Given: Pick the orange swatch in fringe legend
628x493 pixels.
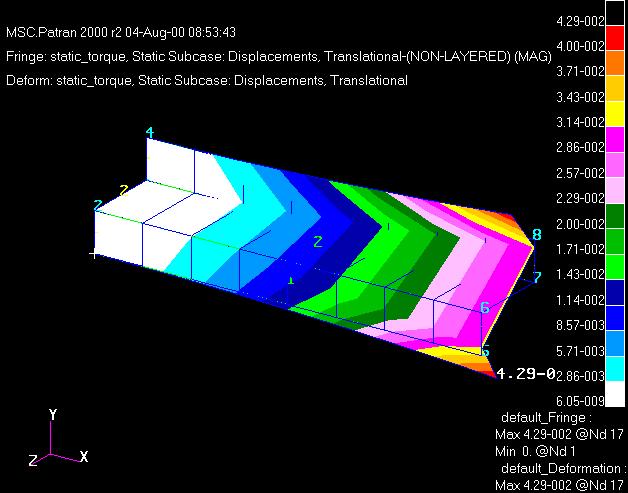Looking at the screenshot, I should (x=616, y=59).
